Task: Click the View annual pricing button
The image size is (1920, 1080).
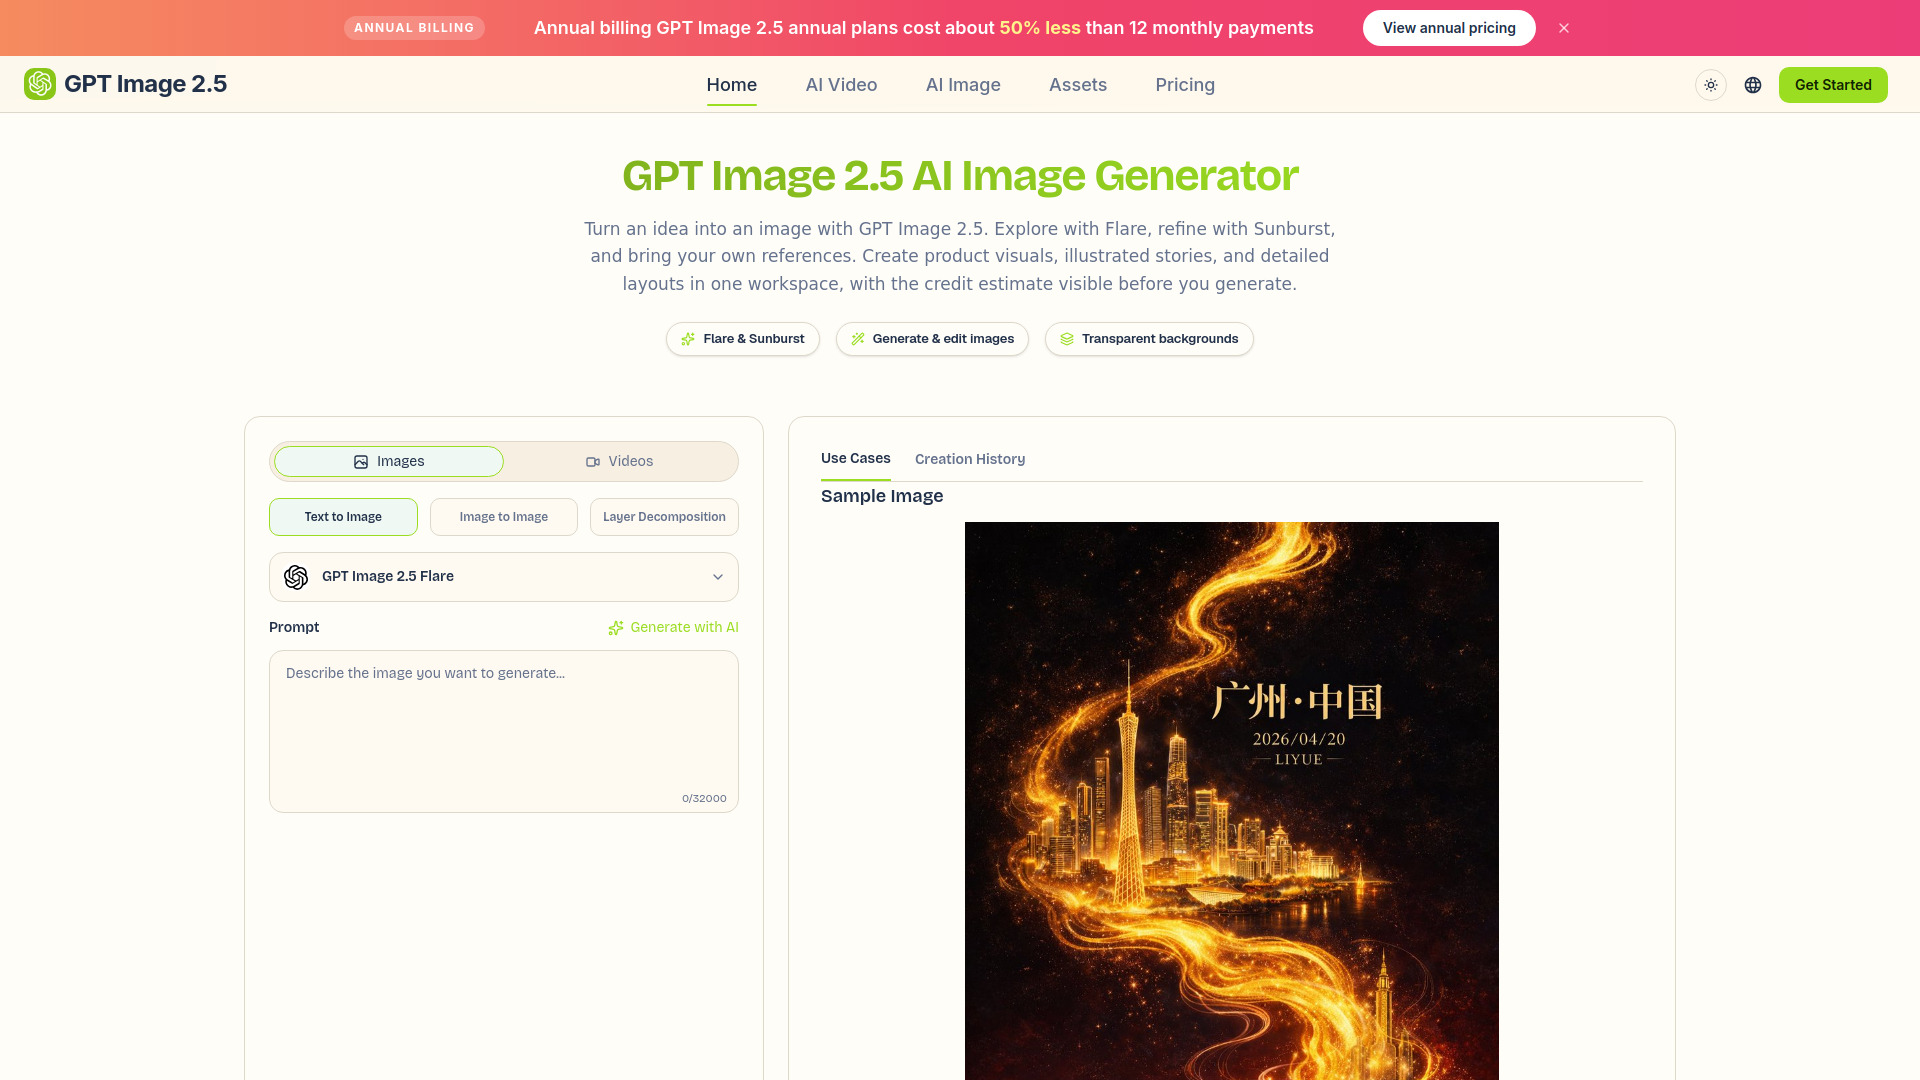Action: [1449, 28]
